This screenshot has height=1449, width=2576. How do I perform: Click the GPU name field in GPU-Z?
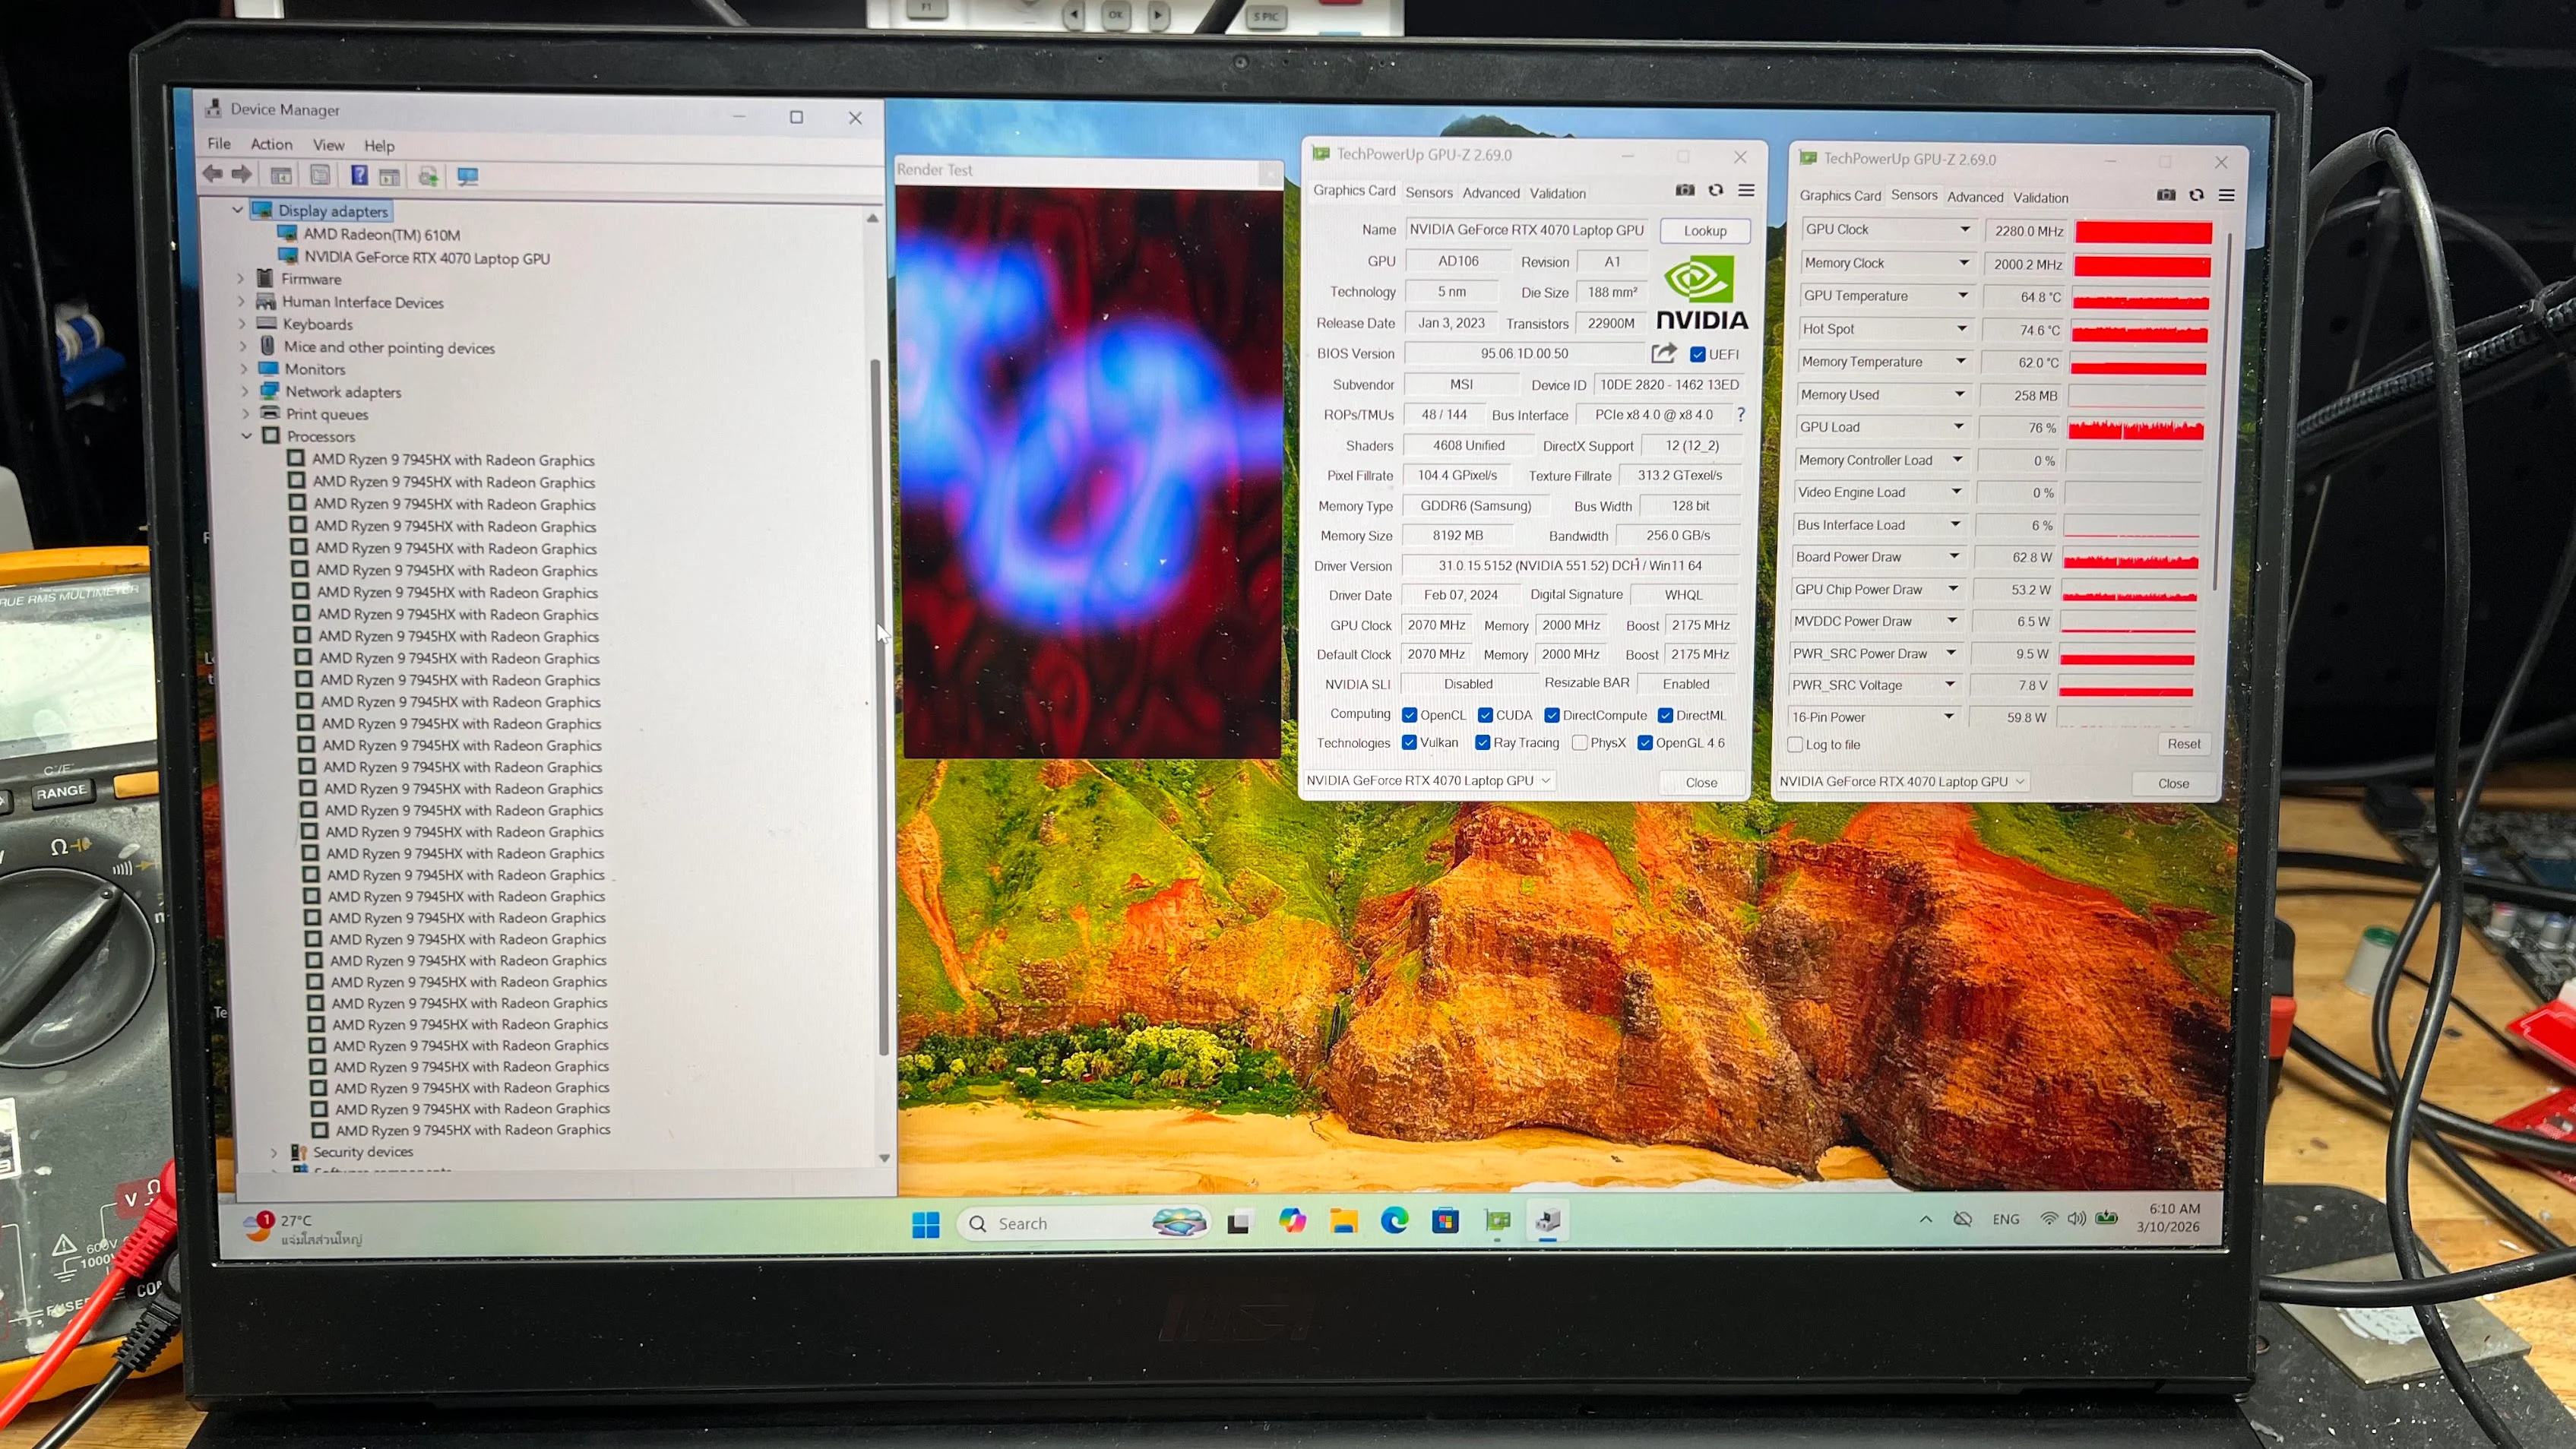(x=1527, y=230)
